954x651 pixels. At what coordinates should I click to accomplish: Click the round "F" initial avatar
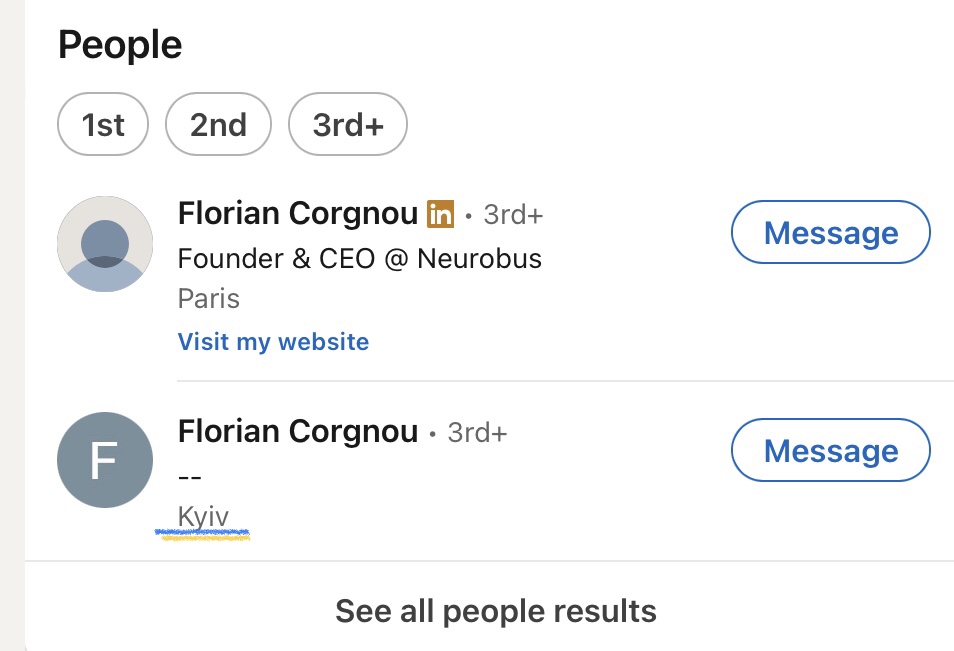[x=105, y=460]
